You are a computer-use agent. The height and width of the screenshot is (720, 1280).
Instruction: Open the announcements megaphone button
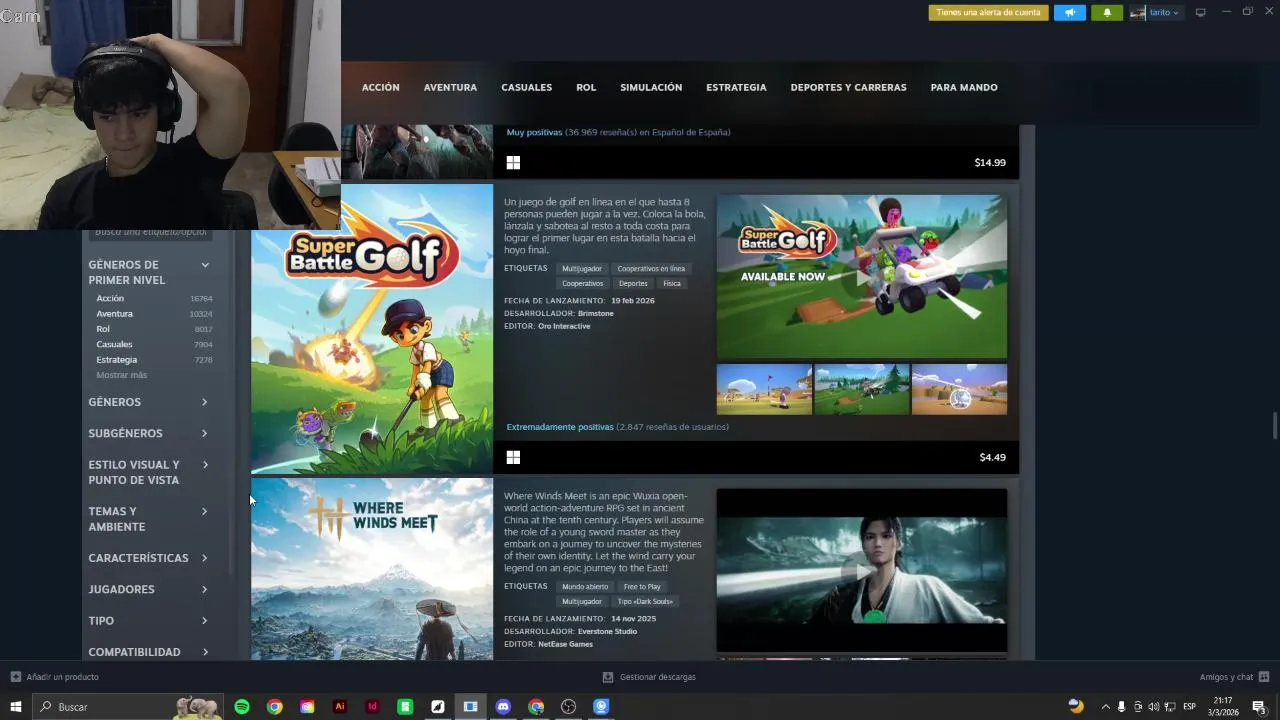(x=1069, y=13)
